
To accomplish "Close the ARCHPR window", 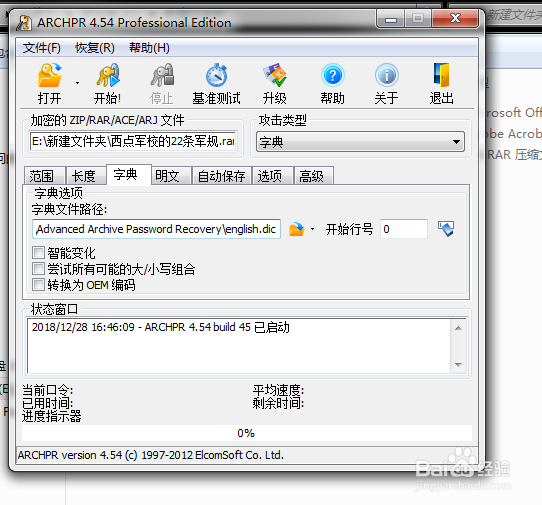I will click(455, 18).
